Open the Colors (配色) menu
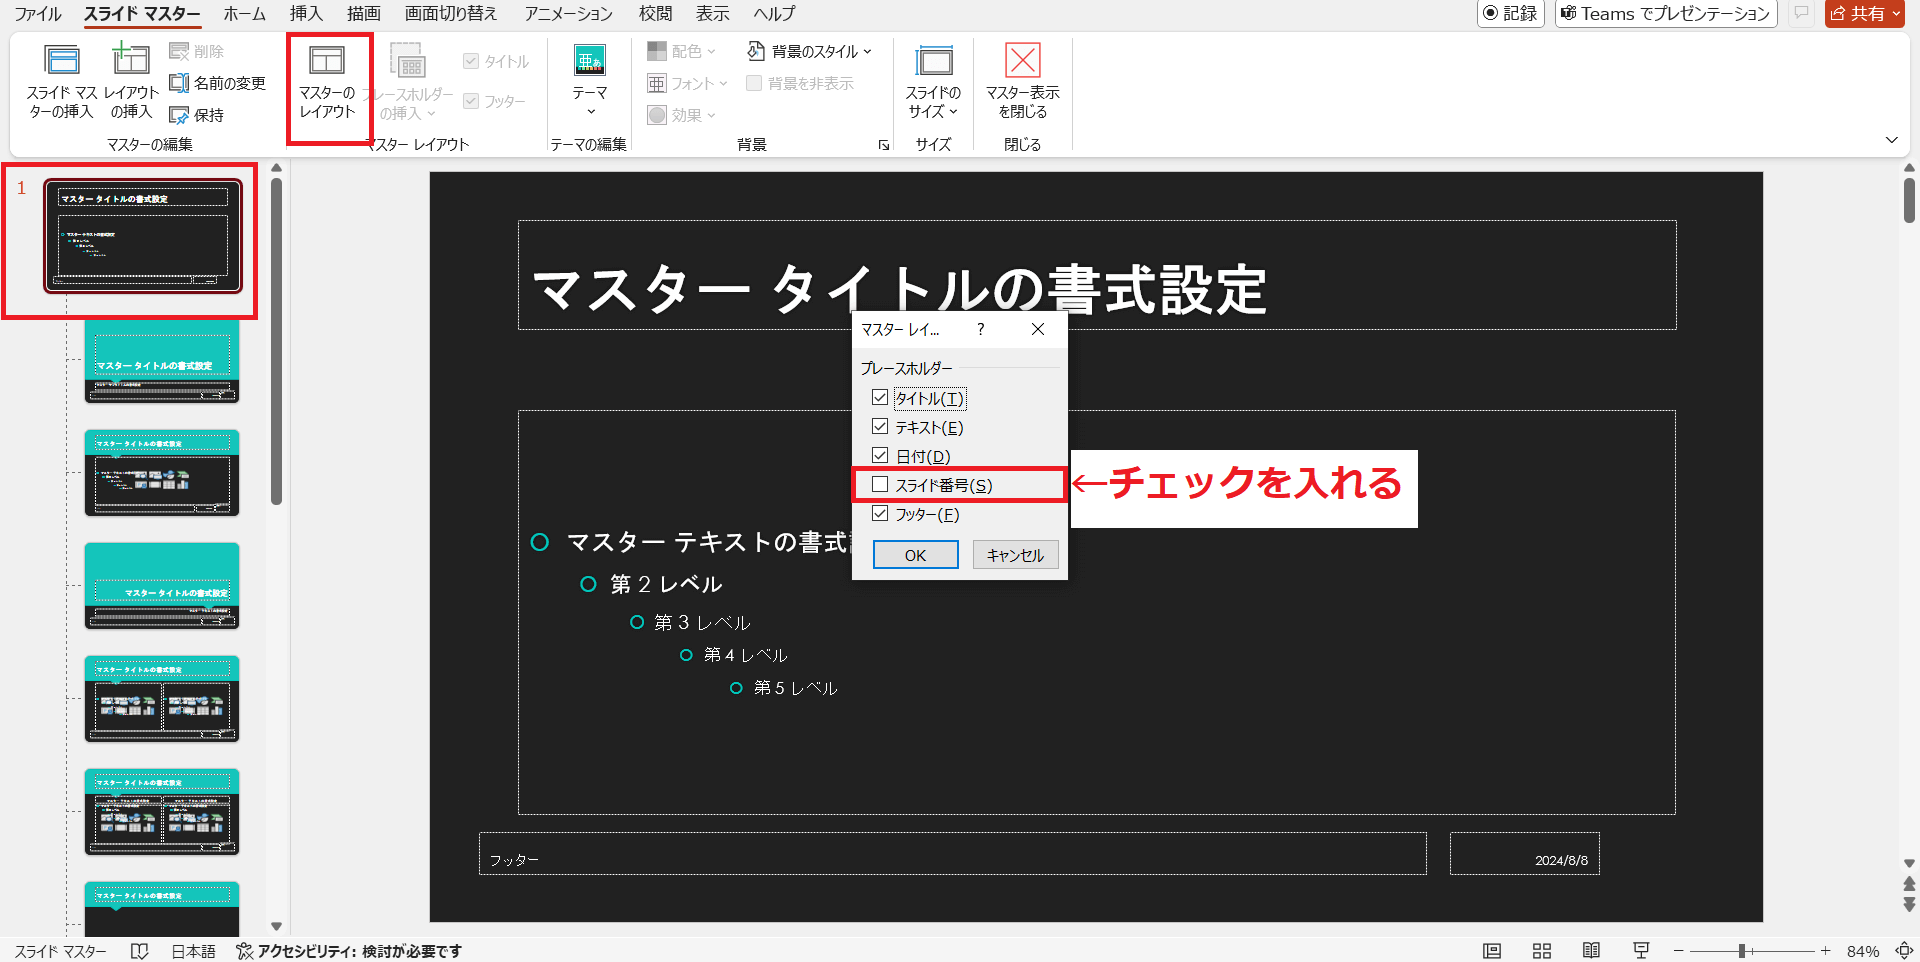Screen dimensions: 1920x962 [x=681, y=51]
